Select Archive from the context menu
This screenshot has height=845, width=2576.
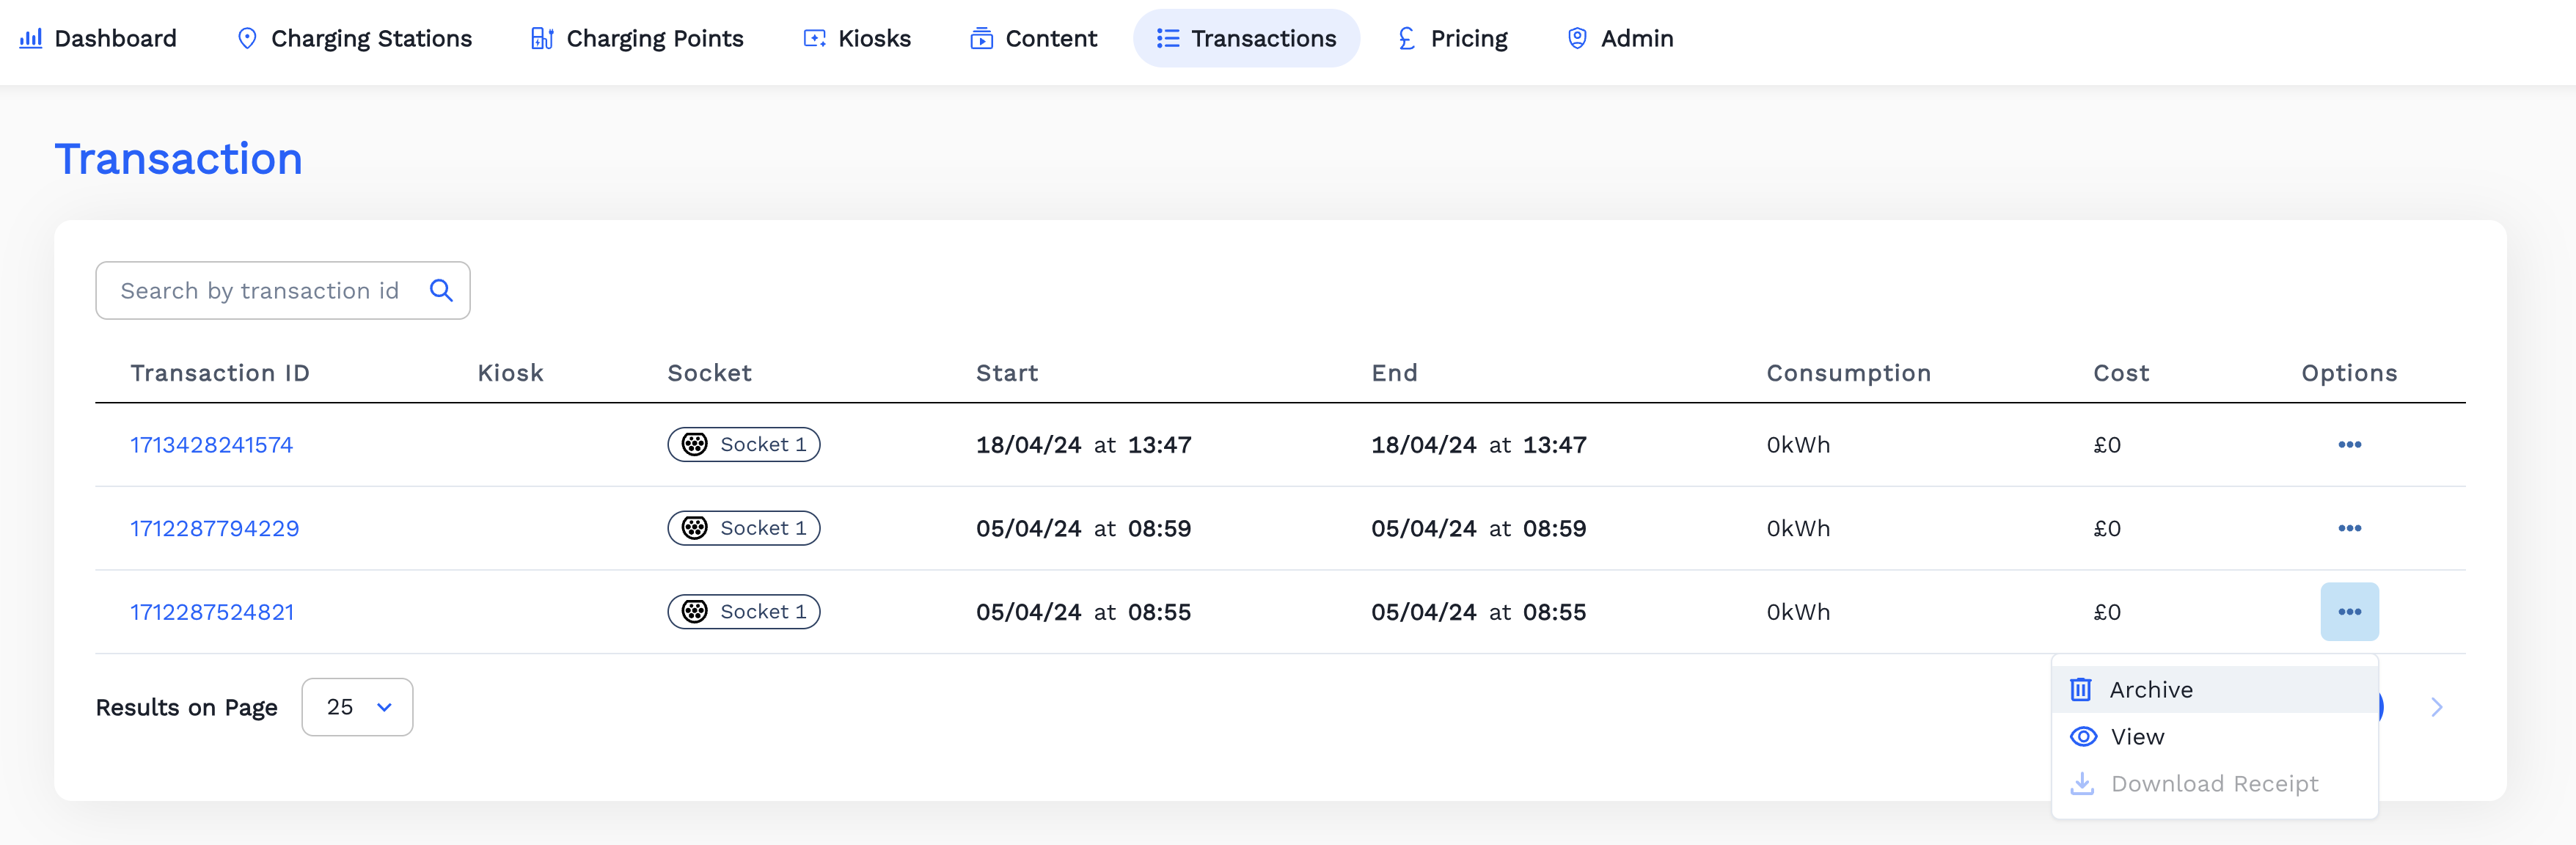(x=2150, y=689)
